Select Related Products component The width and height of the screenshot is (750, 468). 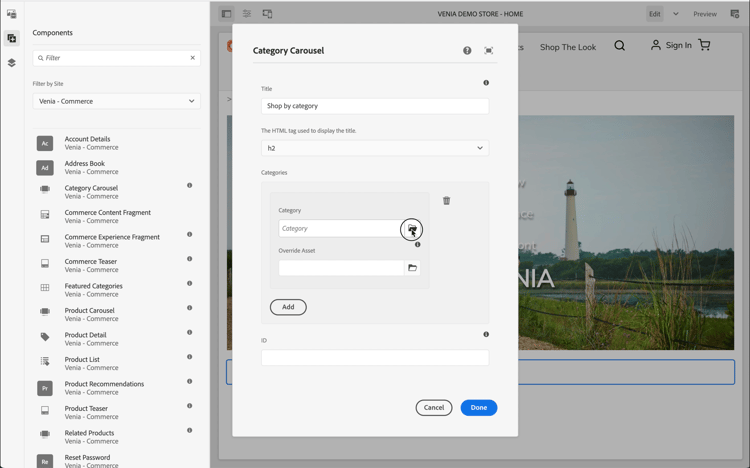(116, 437)
